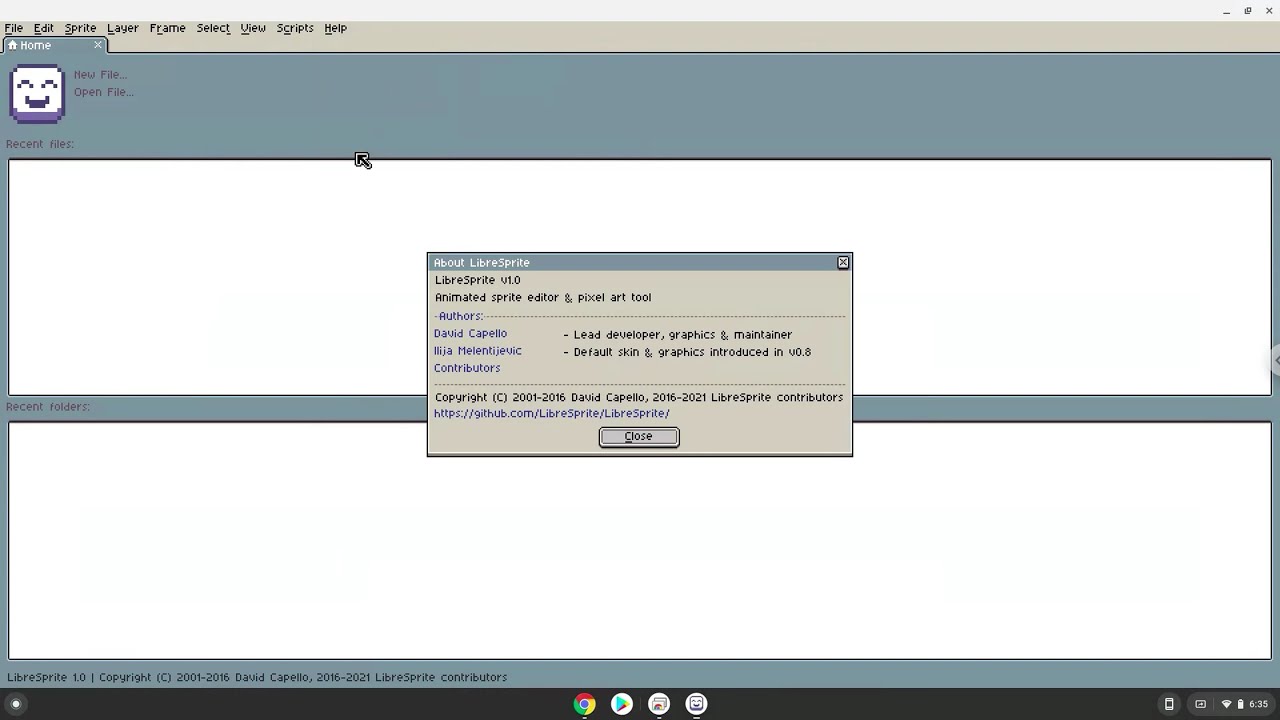The image size is (1280, 720).
Task: Open Google Chrome from the shelf
Action: click(584, 704)
